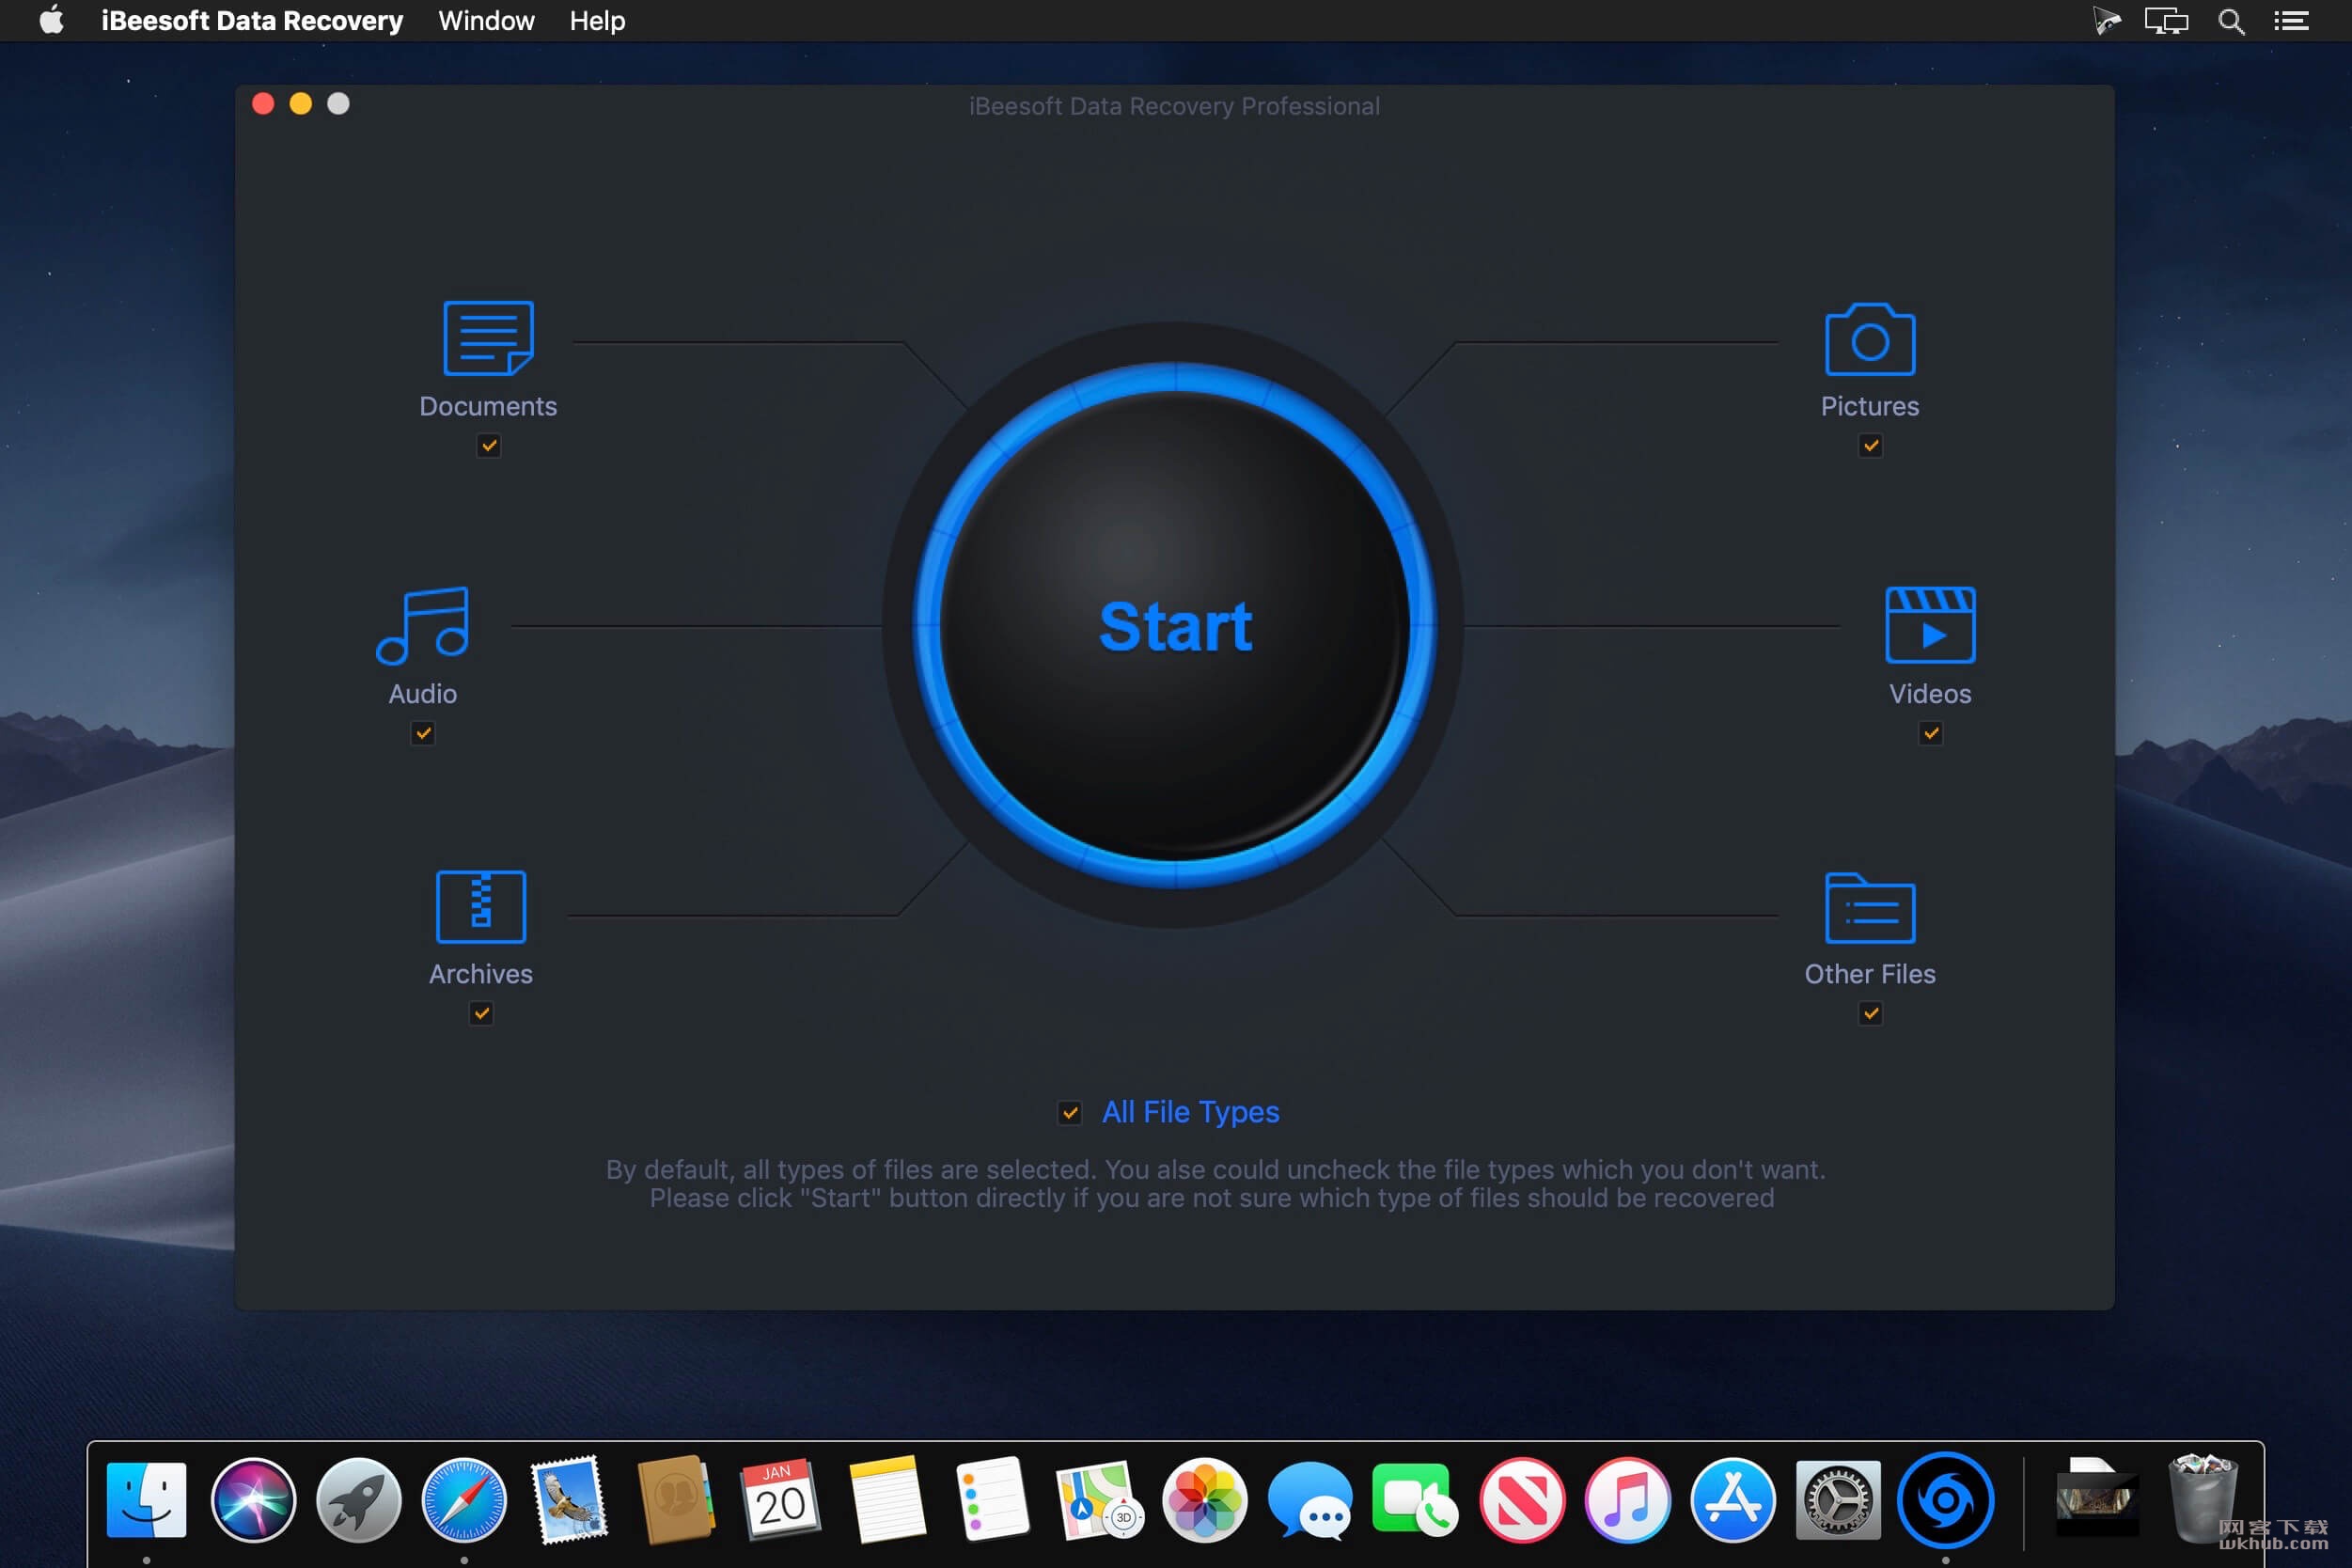Click the Other Files folder icon
The width and height of the screenshot is (2352, 1568).
point(1870,908)
